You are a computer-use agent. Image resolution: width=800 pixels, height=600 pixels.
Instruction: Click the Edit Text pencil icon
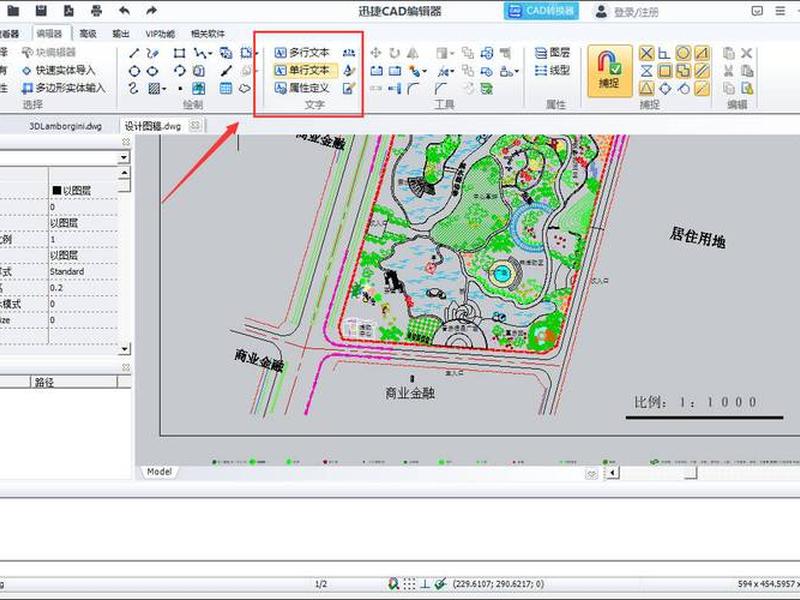(x=349, y=88)
